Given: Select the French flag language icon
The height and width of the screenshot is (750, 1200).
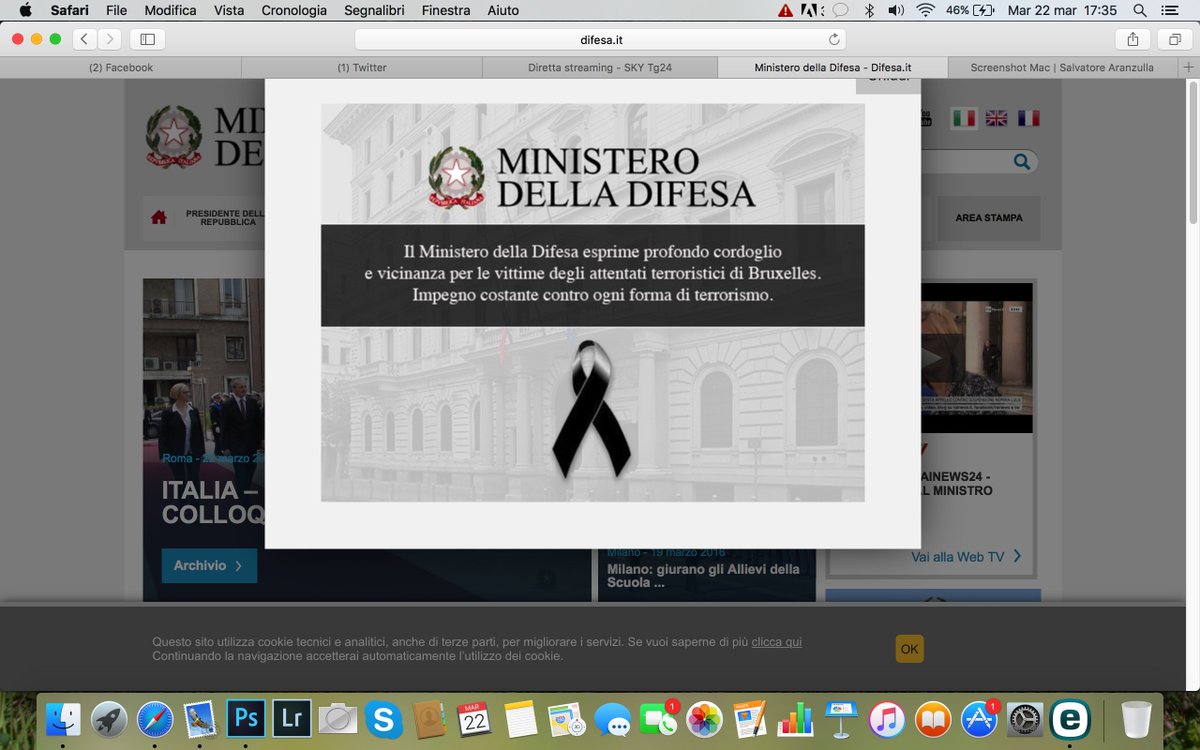Looking at the screenshot, I should point(1029,117).
